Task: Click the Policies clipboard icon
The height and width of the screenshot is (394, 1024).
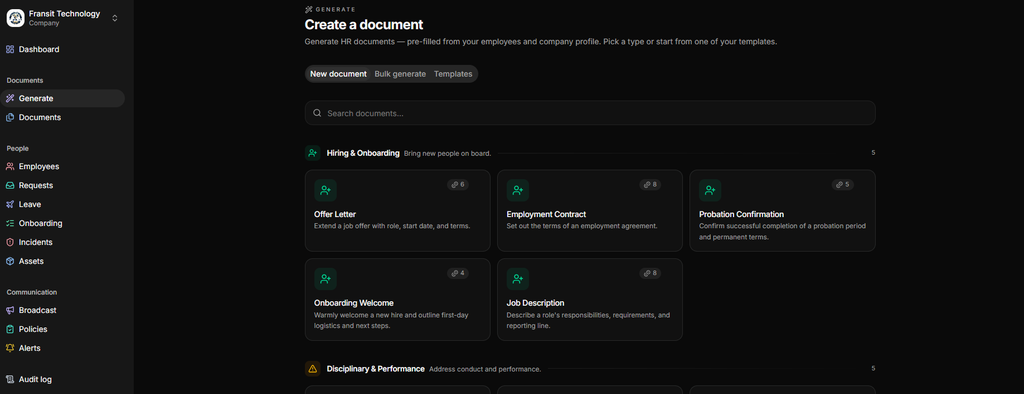Action: coord(10,329)
